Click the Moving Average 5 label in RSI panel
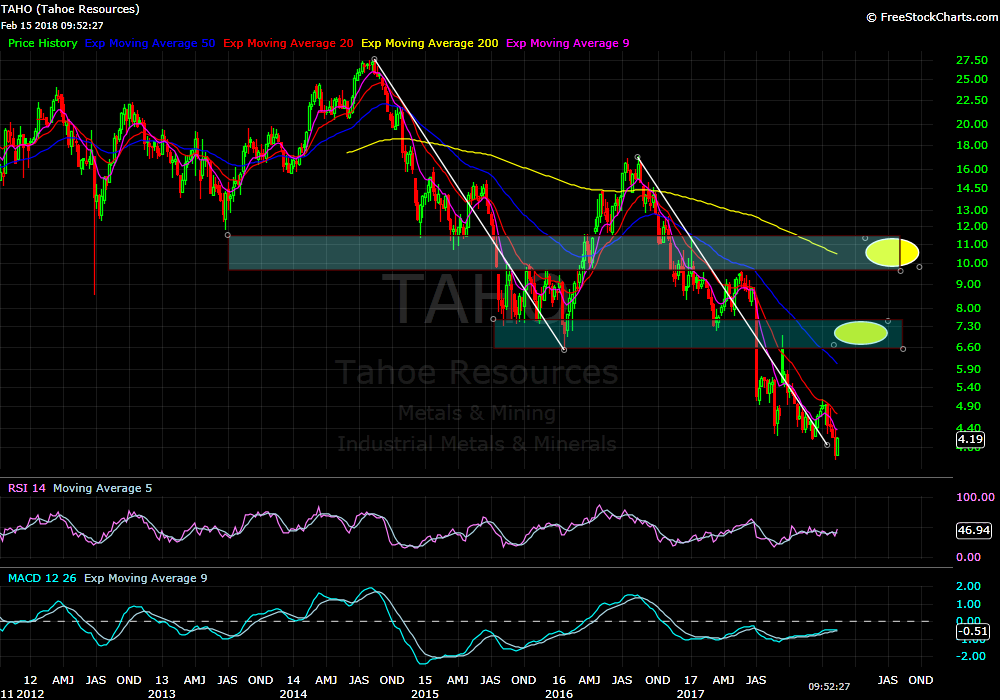This screenshot has width=1000, height=700. tap(101, 488)
